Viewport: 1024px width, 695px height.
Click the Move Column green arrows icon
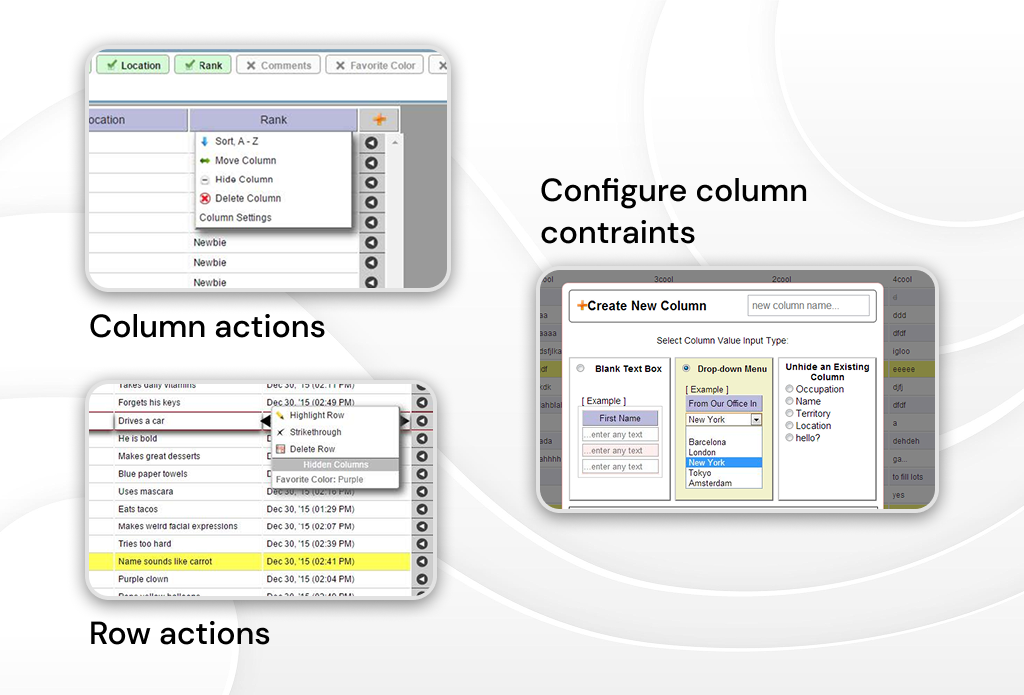(204, 160)
